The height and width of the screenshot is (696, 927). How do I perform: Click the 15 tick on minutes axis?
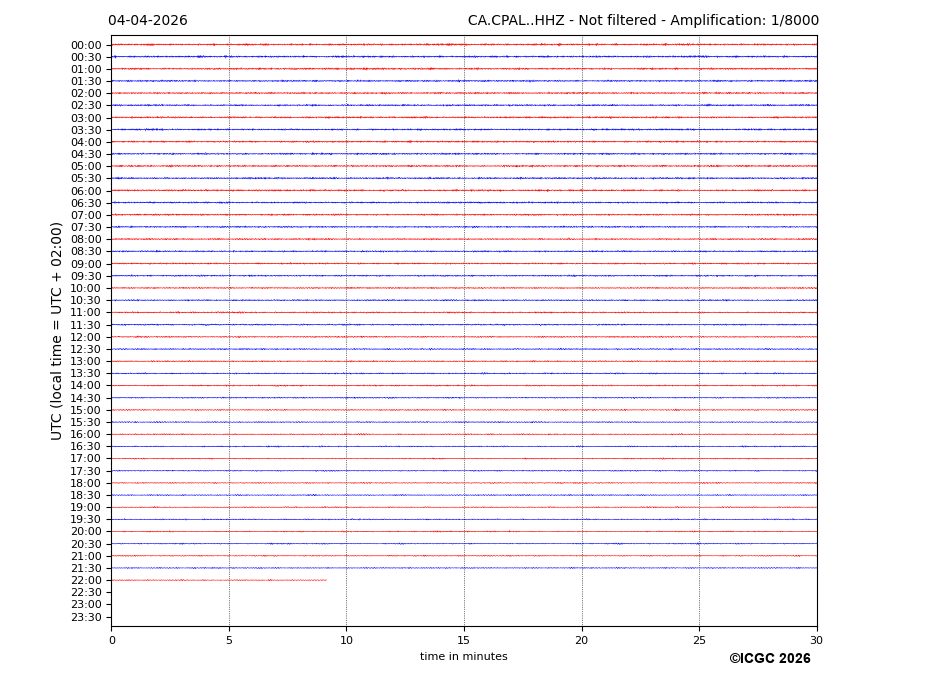tap(464, 640)
